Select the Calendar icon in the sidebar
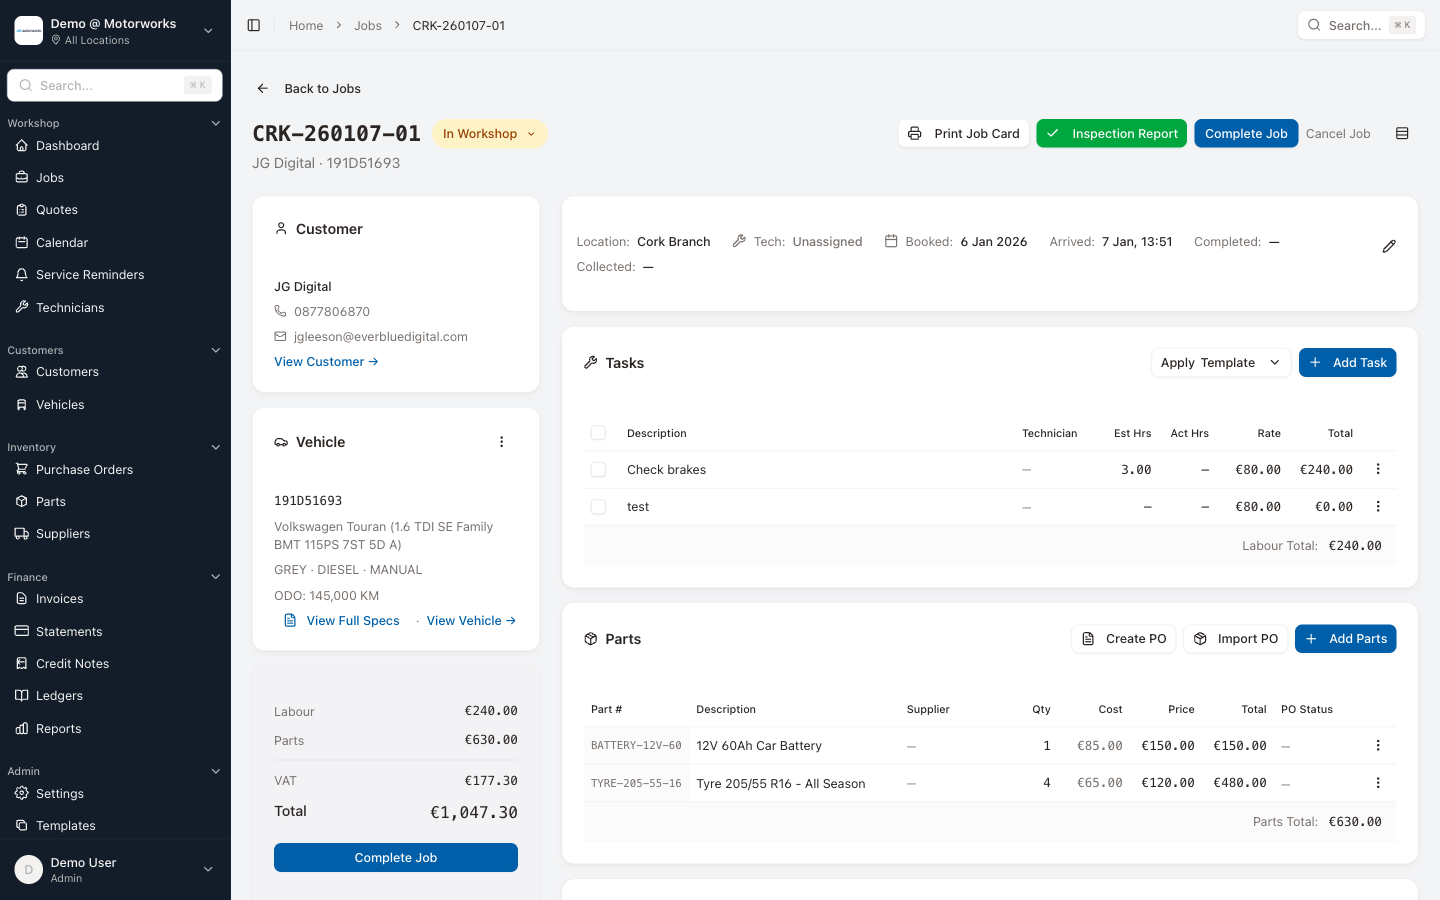Image resolution: width=1440 pixels, height=900 pixels. (x=22, y=242)
